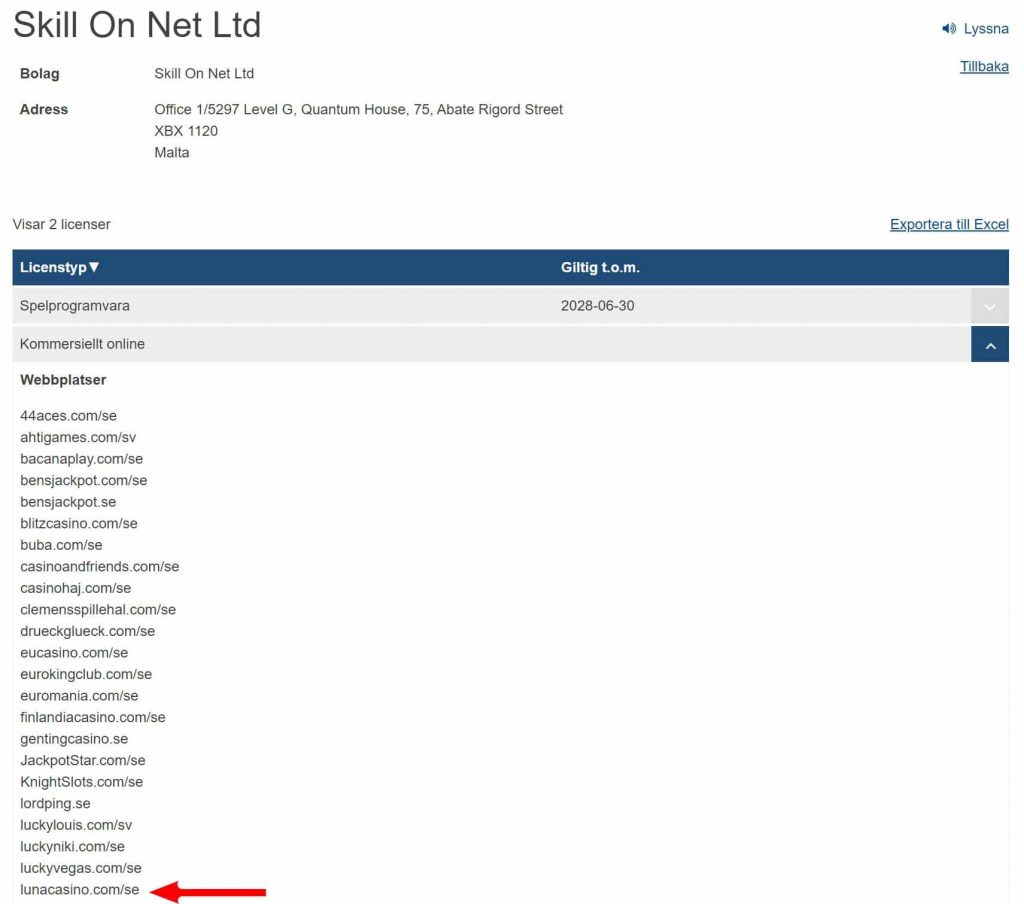The height and width of the screenshot is (904, 1024).
Task: Click the casinohaj.com/se entry
Action: pyautogui.click(x=76, y=588)
